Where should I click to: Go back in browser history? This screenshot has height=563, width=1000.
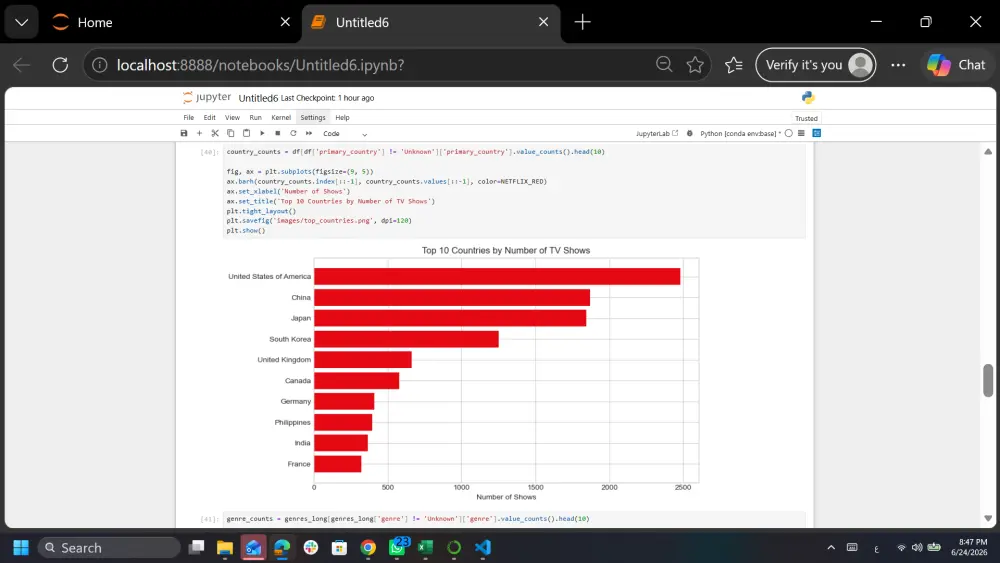click(x=22, y=65)
